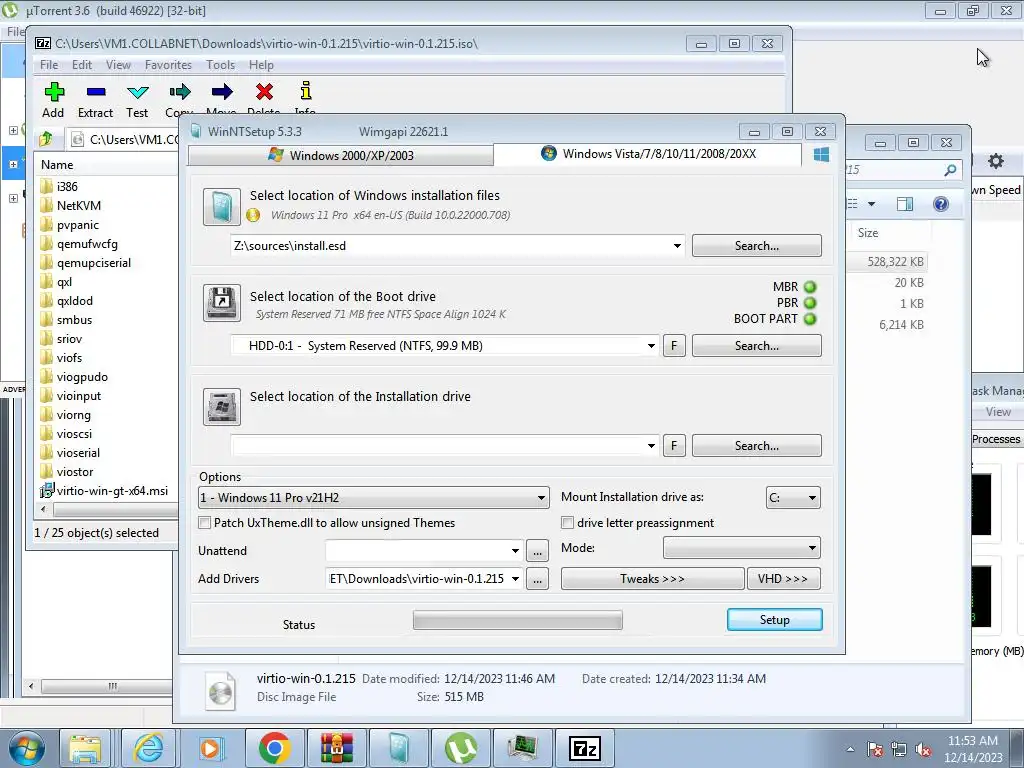
Task: Open the Add Drivers path dropdown
Action: [515, 579]
